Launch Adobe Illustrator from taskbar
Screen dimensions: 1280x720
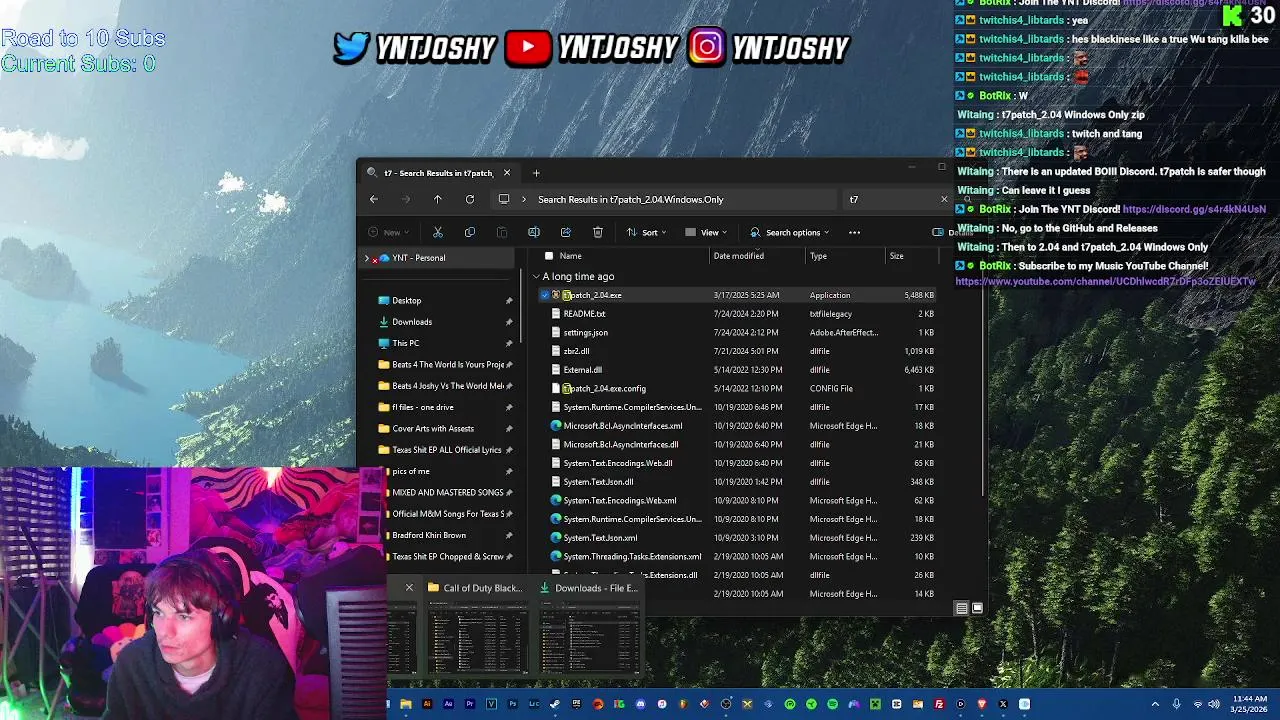point(427,704)
